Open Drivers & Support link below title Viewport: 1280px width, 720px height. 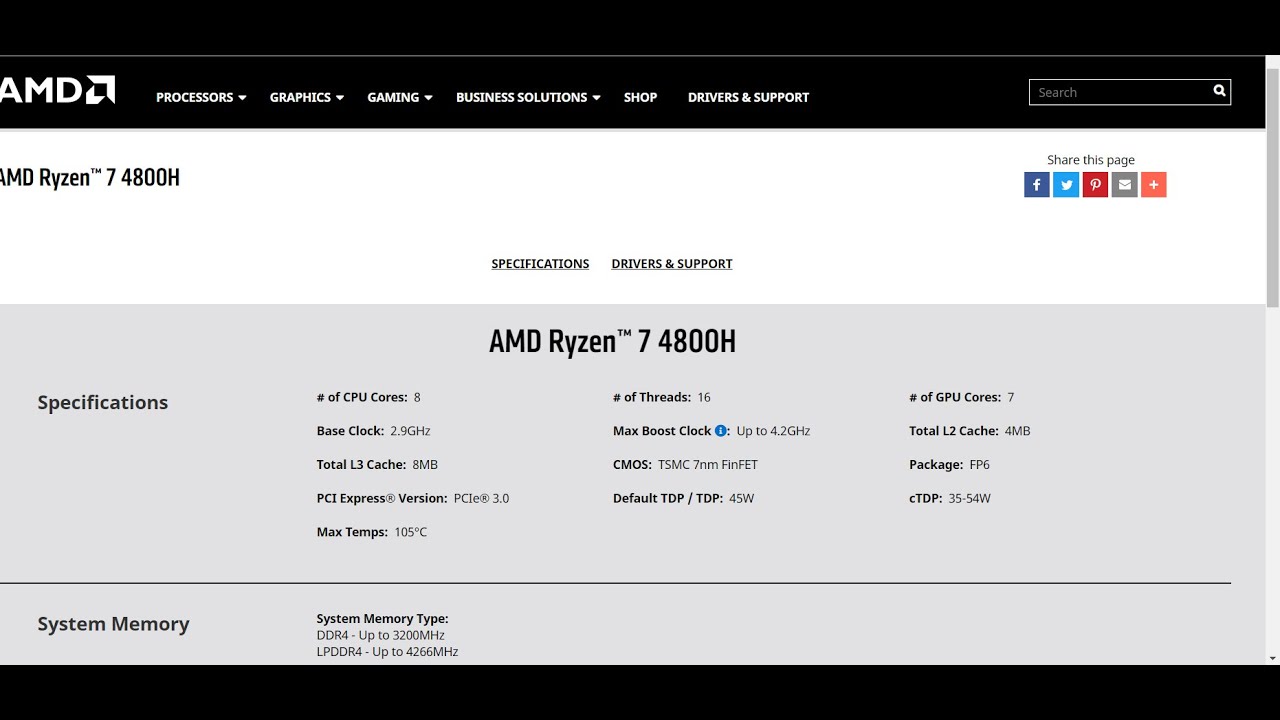672,264
